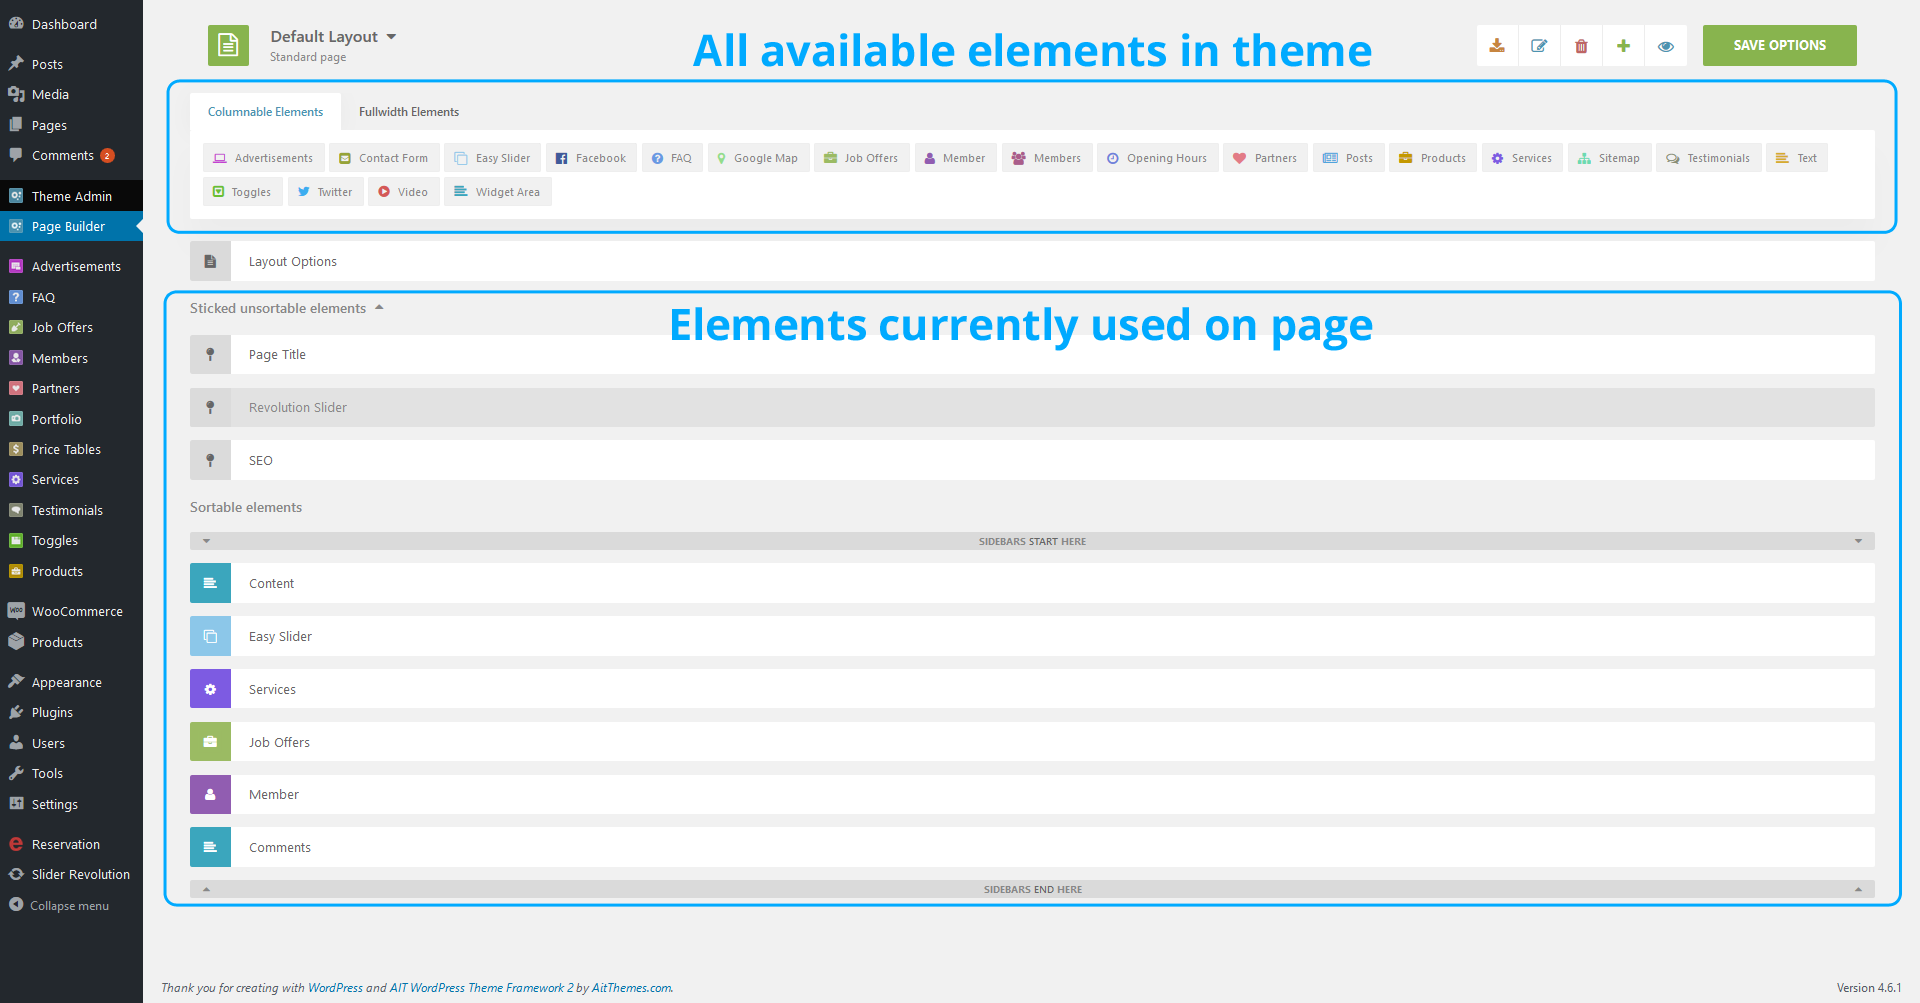Viewport: 1920px width, 1003px height.
Task: Click the green plus add icon
Action: pos(1623,46)
